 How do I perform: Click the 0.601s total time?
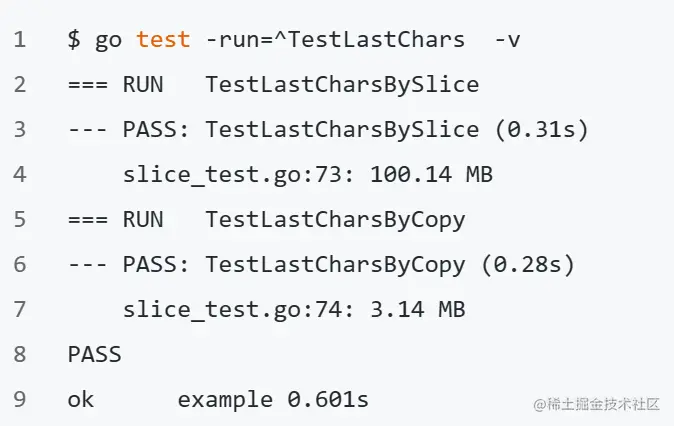[328, 400]
